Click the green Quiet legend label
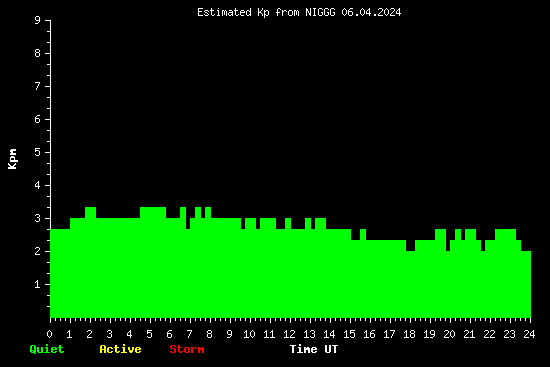The height and width of the screenshot is (367, 550). point(47,349)
